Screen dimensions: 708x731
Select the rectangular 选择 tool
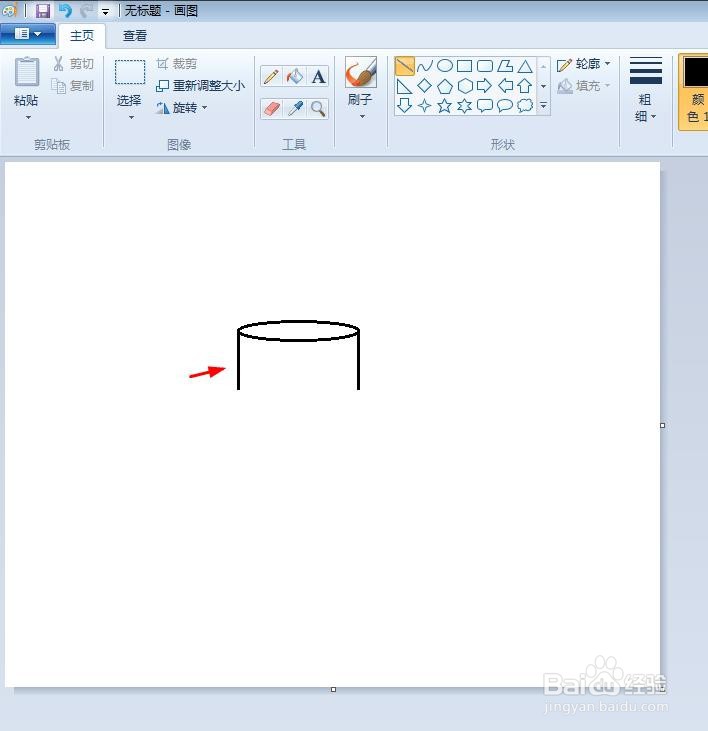tap(130, 72)
